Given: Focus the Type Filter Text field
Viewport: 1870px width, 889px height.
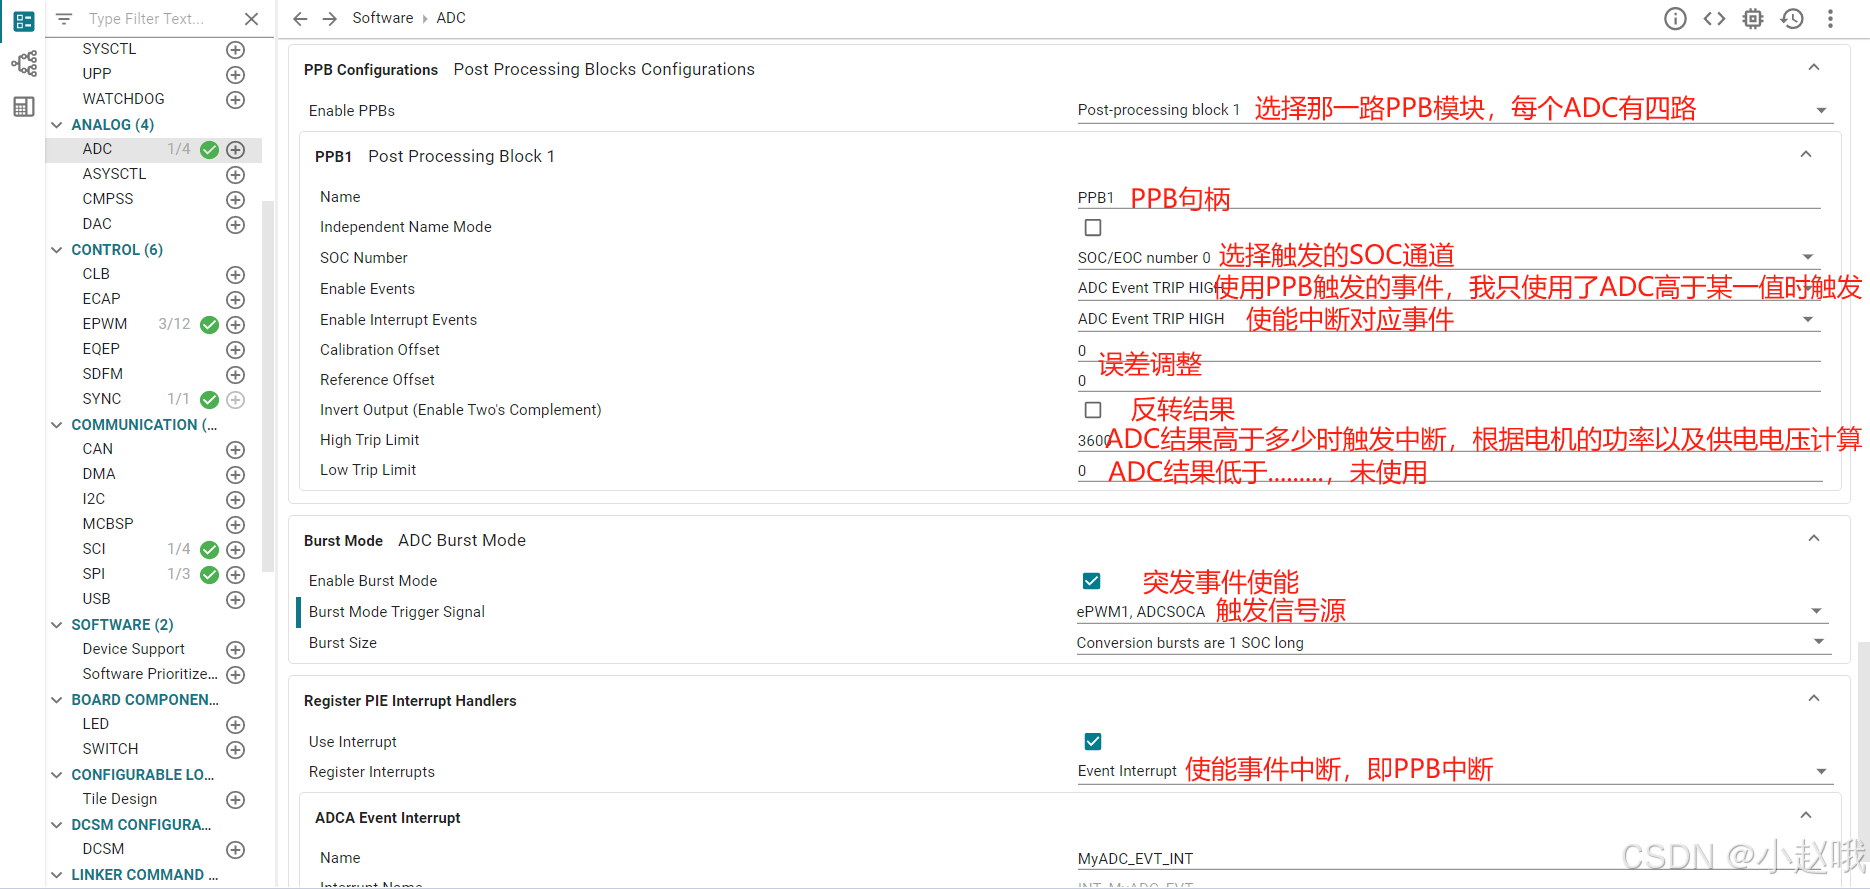Looking at the screenshot, I should (x=160, y=19).
